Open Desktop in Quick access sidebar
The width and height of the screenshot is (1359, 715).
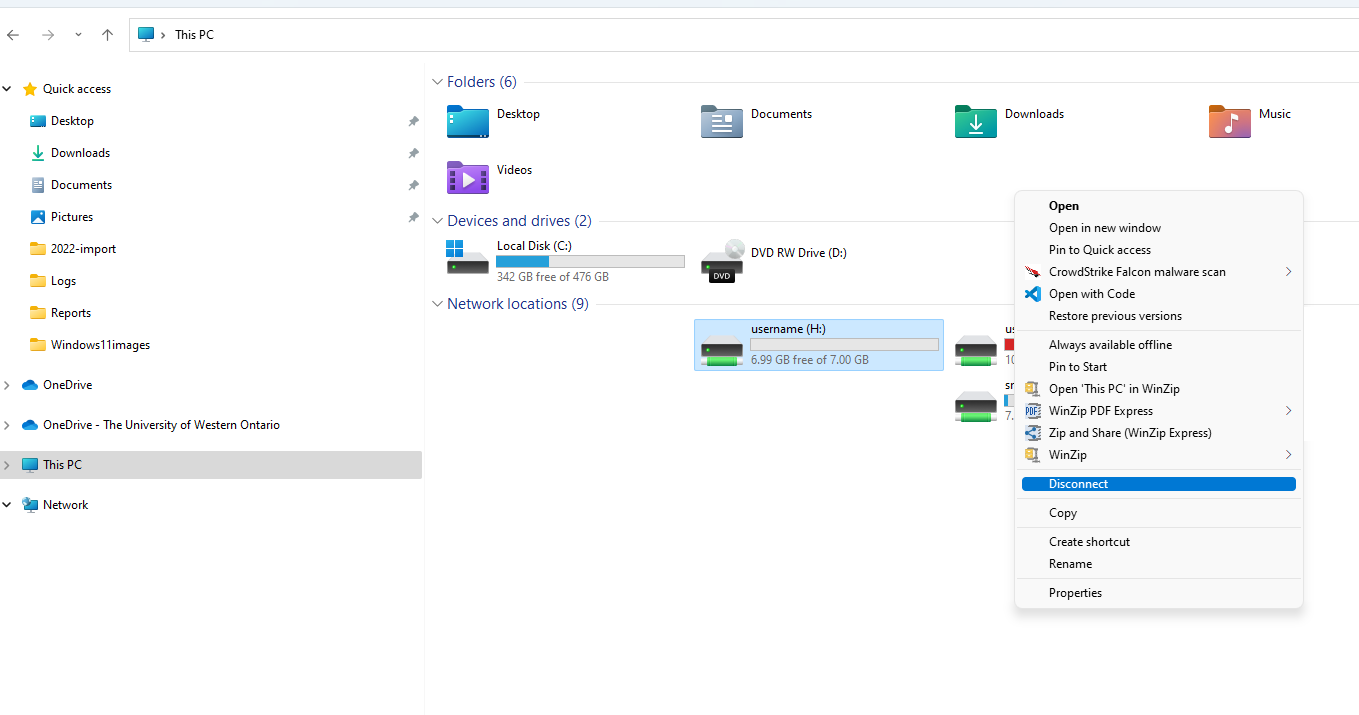click(72, 121)
